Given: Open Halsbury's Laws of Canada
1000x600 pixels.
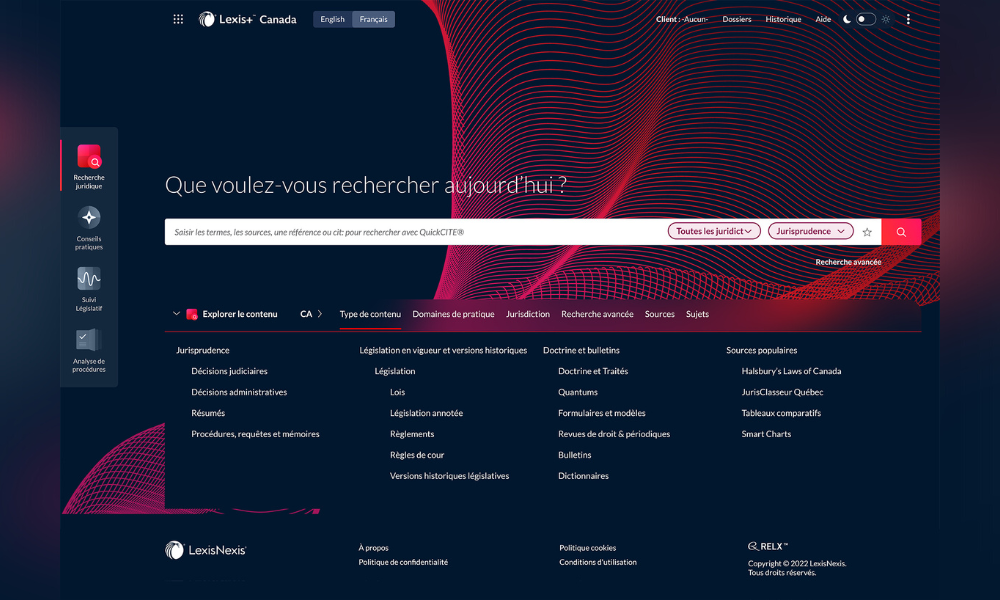Looking at the screenshot, I should tap(791, 371).
